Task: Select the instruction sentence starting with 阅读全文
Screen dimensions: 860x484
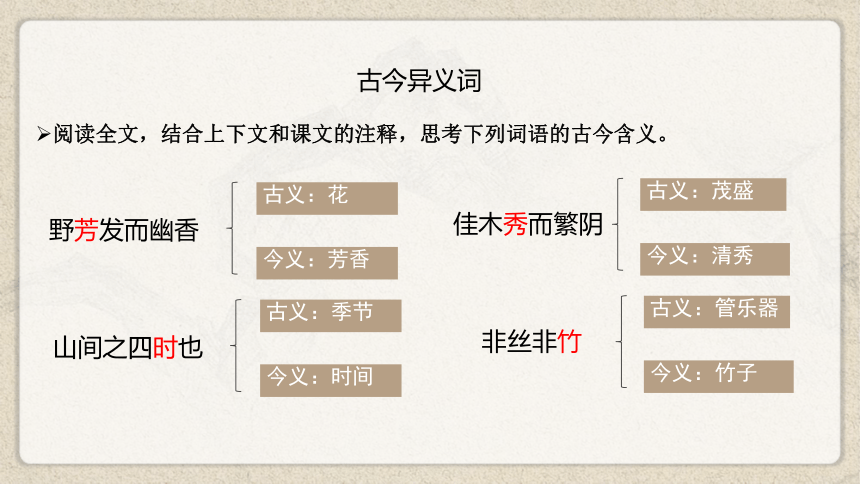Action: coord(360,134)
